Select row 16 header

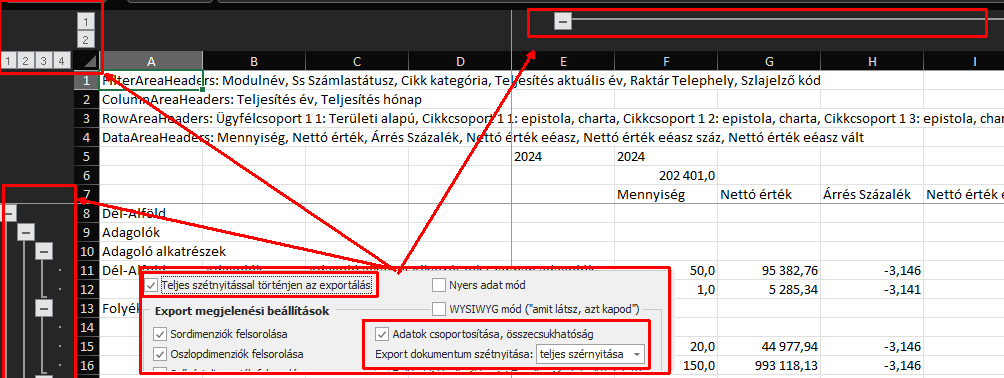pos(86,366)
